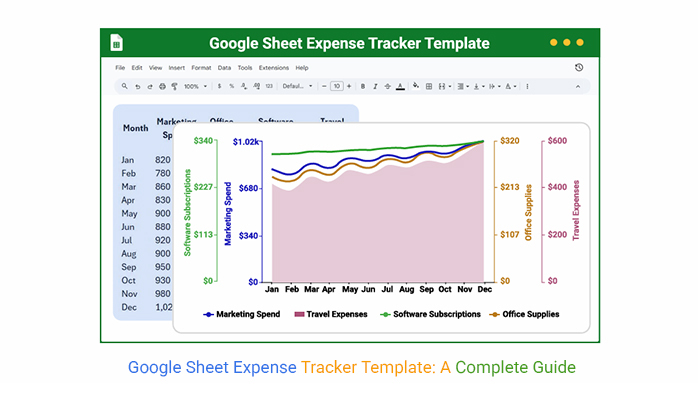
Task: Open the fill color paint bucket
Action: (x=415, y=86)
